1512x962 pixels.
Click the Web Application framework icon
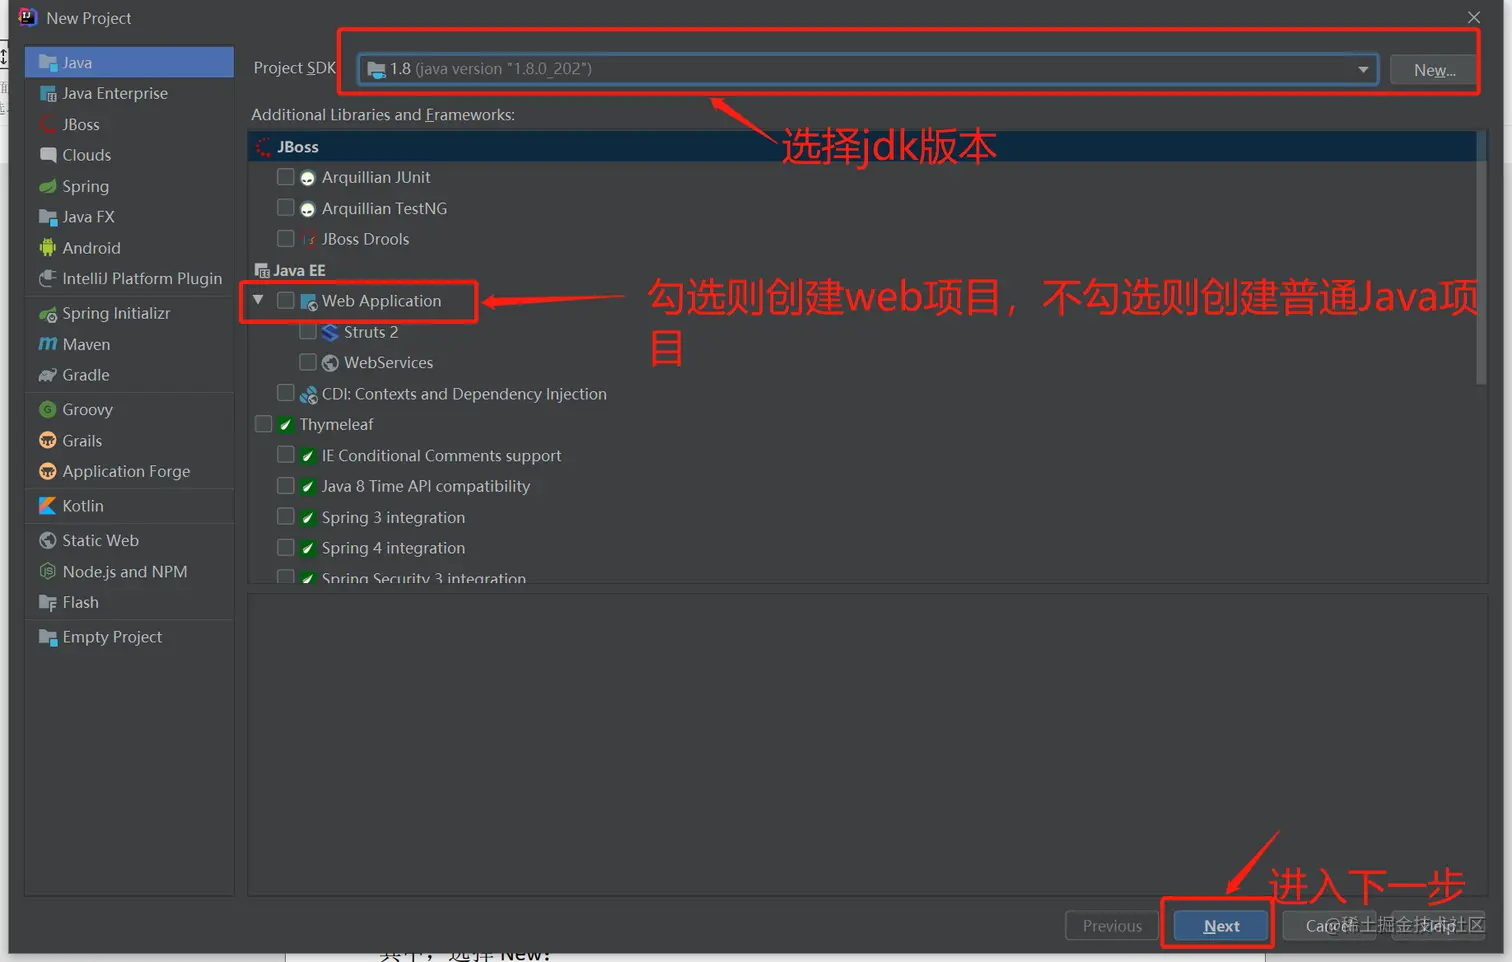308,301
